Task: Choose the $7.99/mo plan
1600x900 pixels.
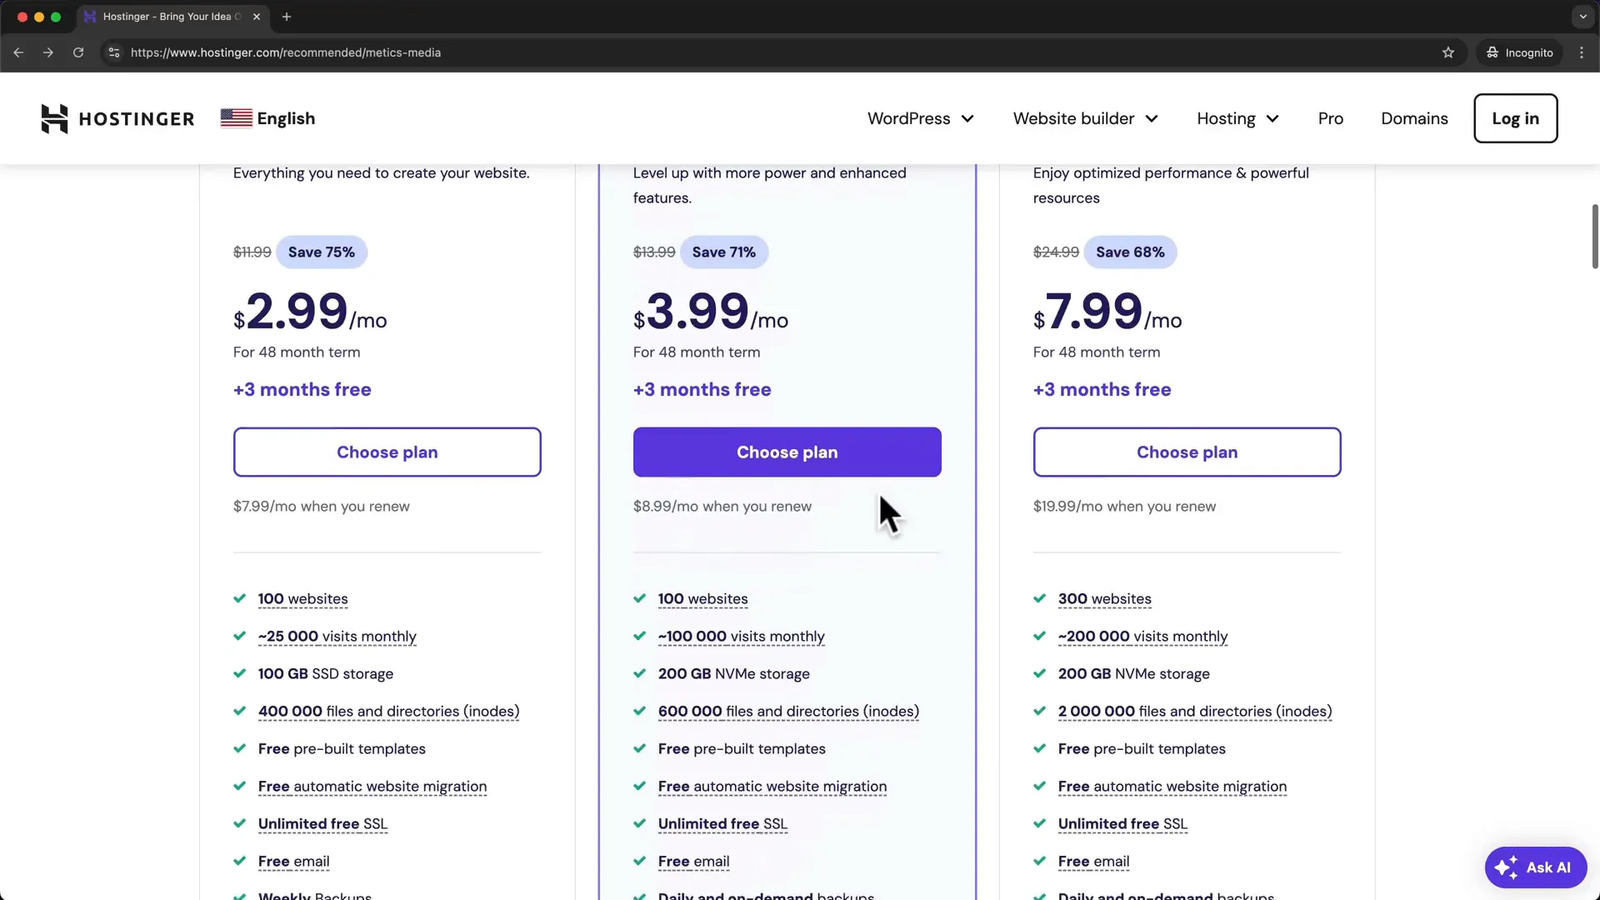Action: click(x=1187, y=452)
